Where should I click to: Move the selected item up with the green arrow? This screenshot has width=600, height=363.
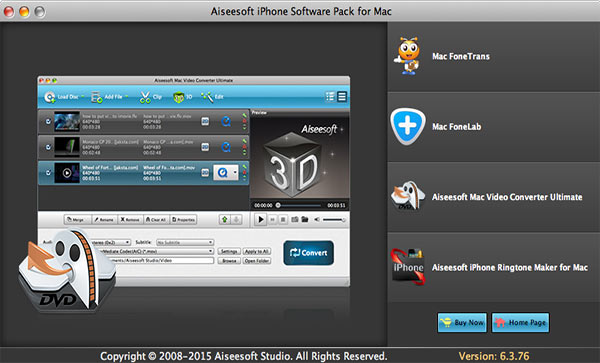pos(225,220)
